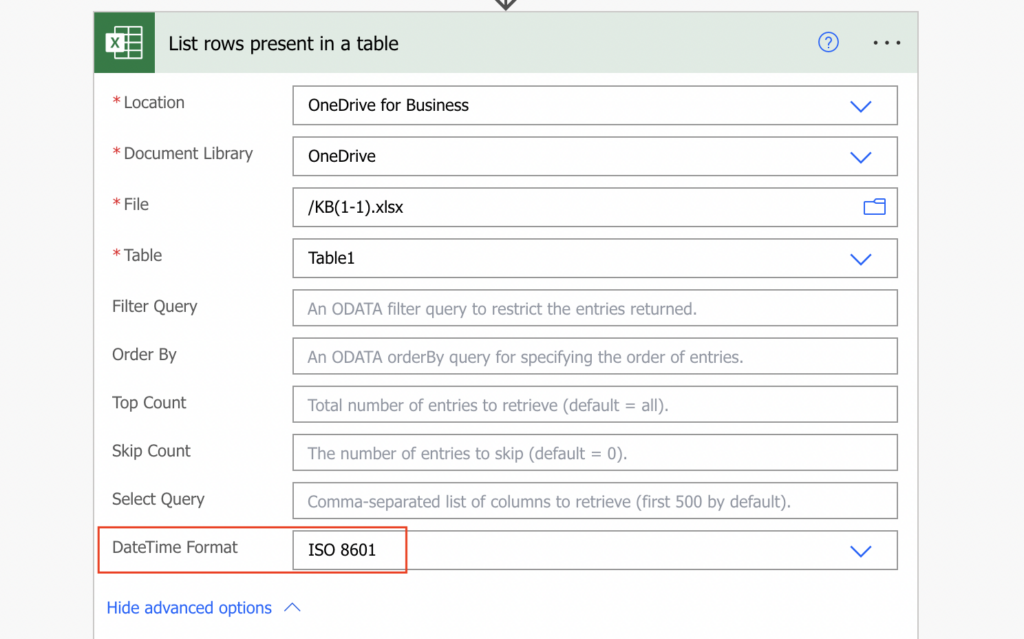Click into the Select Query field
The height and width of the screenshot is (639, 1024).
(595, 501)
